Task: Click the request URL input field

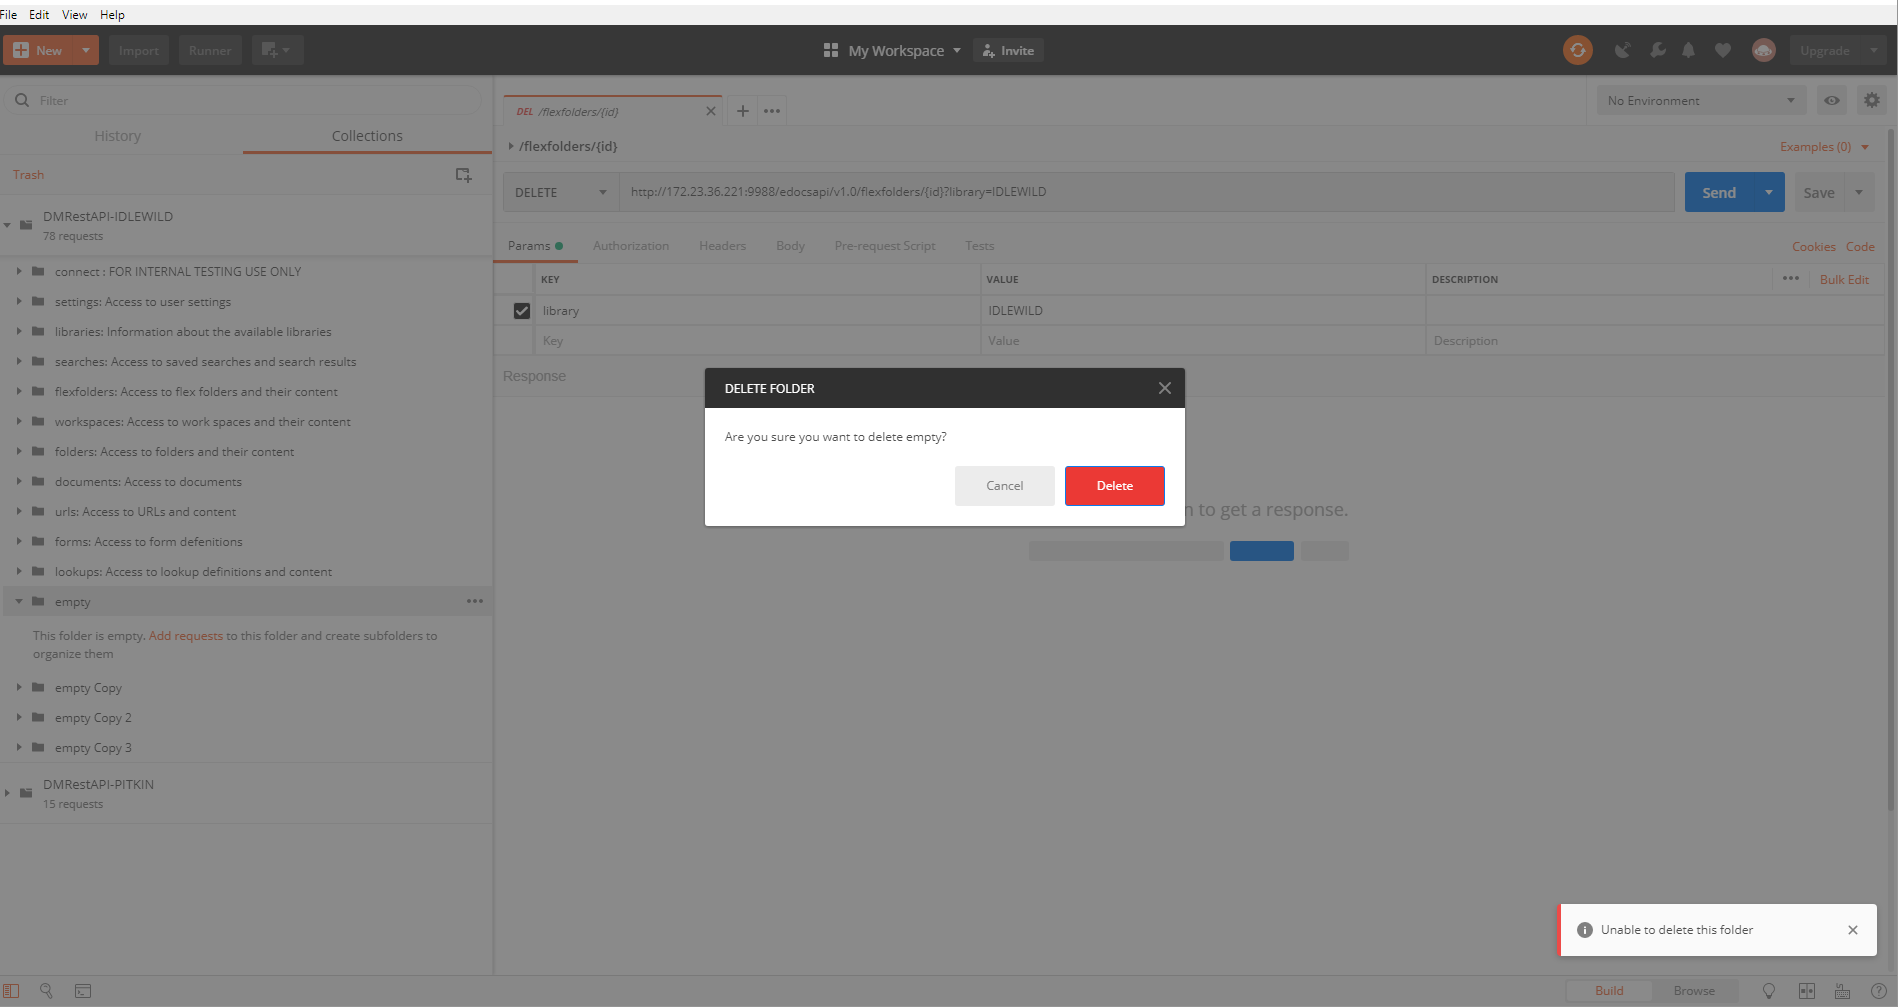Action: click(1100, 191)
